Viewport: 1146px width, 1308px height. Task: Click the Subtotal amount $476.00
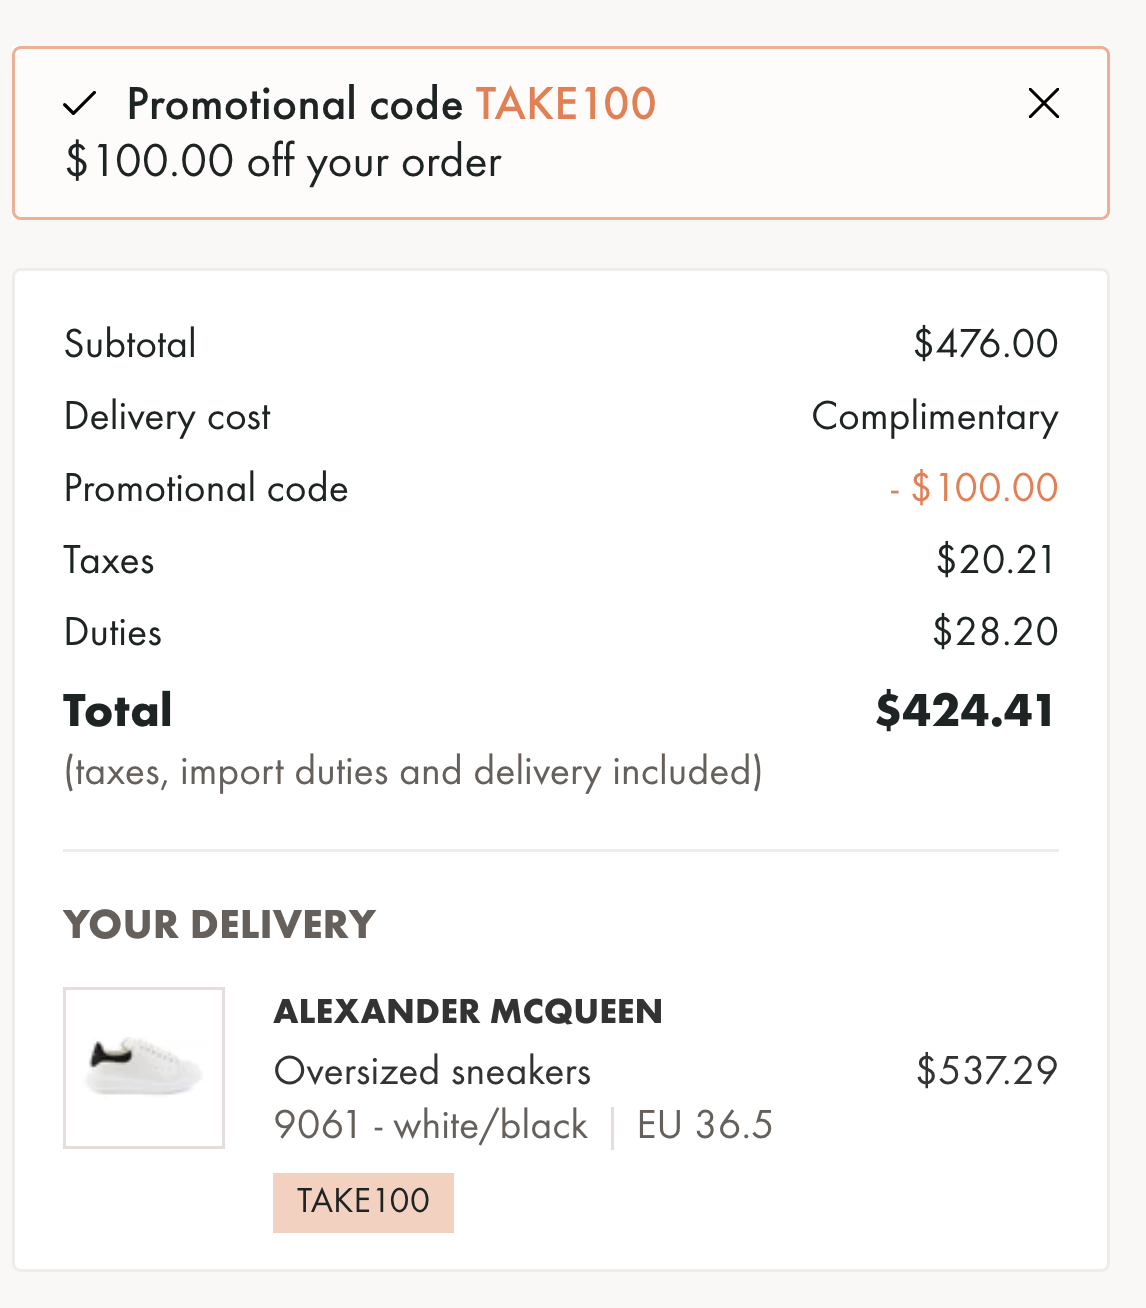click(985, 344)
